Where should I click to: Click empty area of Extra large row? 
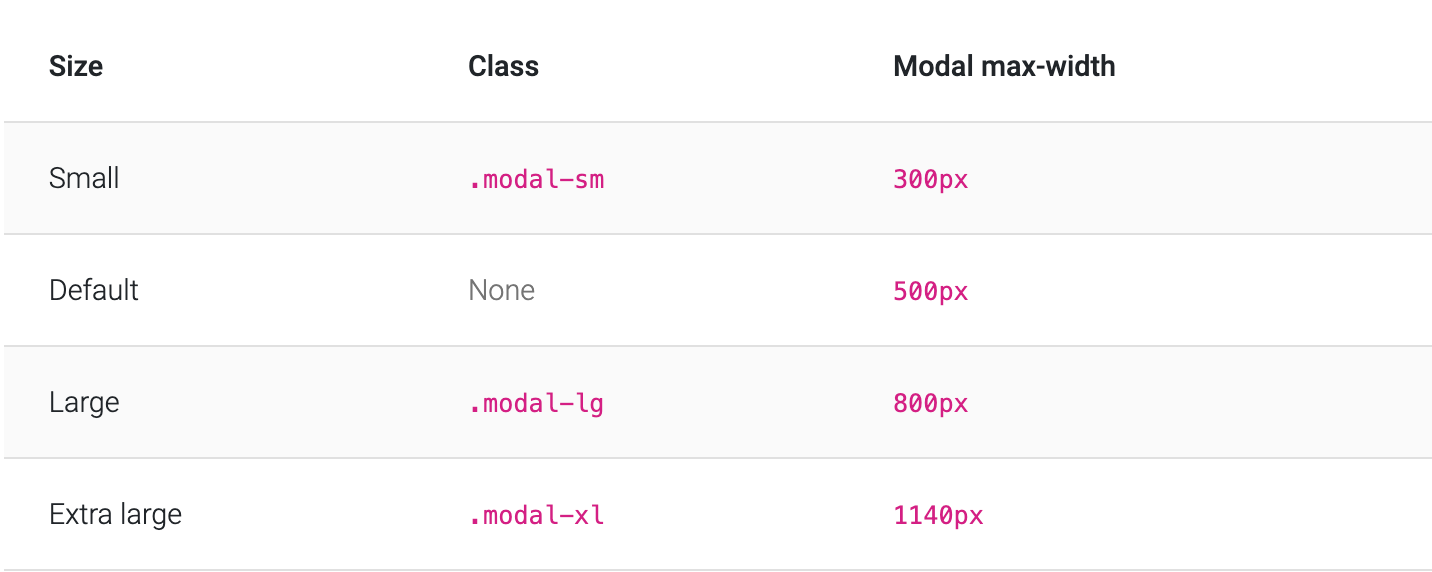(x=1200, y=514)
